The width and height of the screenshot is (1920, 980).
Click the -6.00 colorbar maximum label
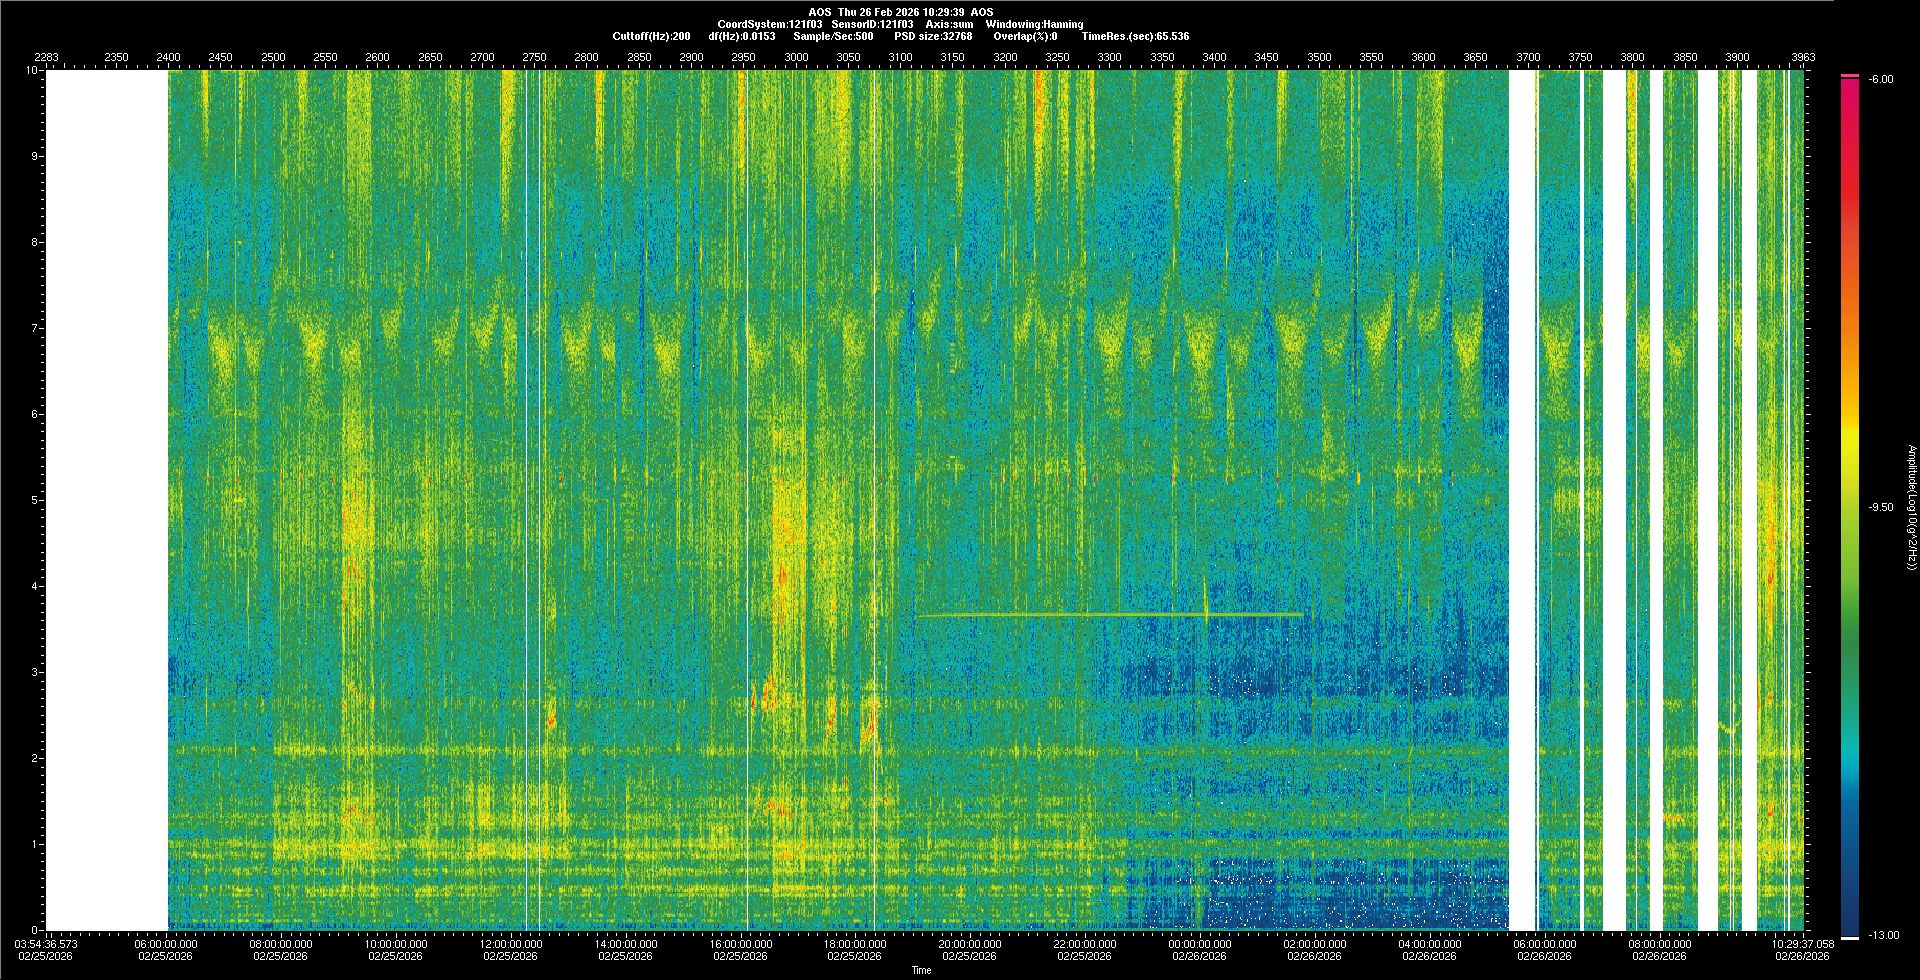pos(1881,79)
